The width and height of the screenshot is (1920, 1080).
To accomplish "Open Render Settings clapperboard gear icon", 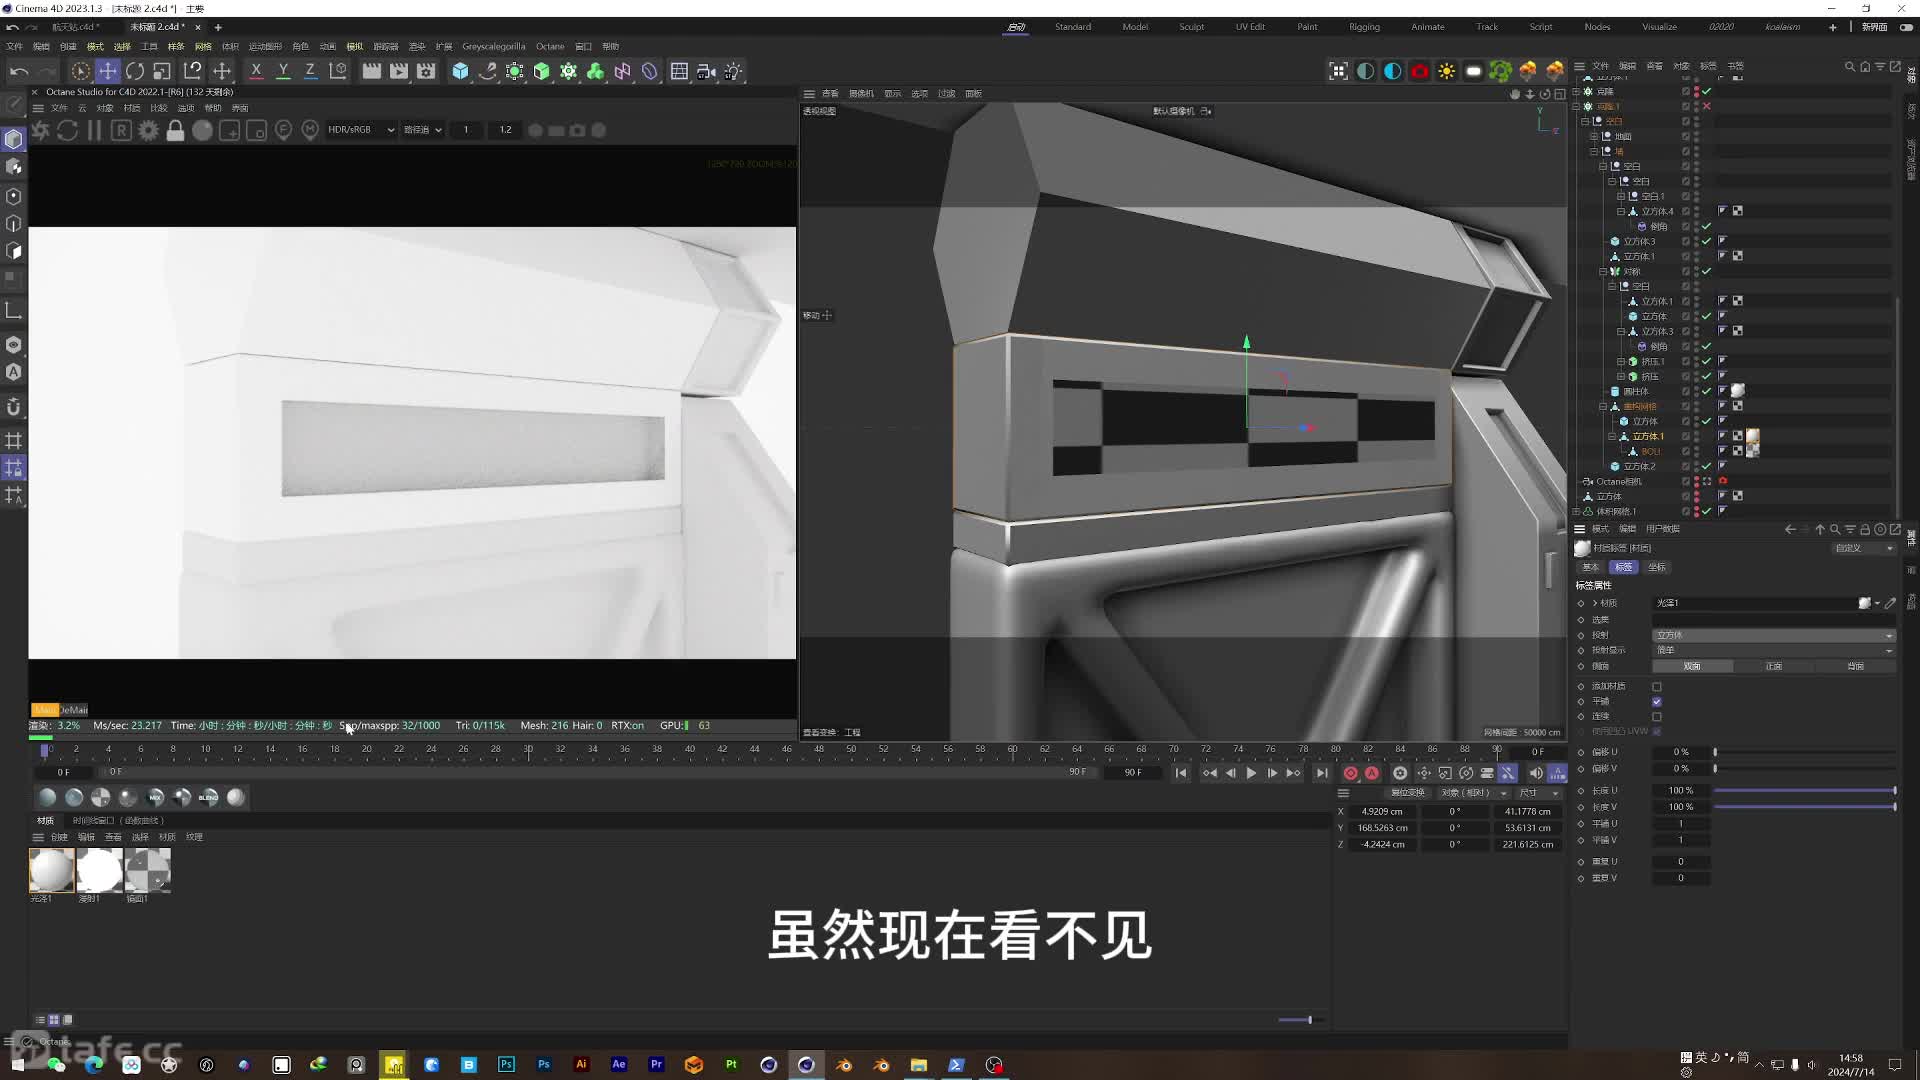I will tap(426, 71).
